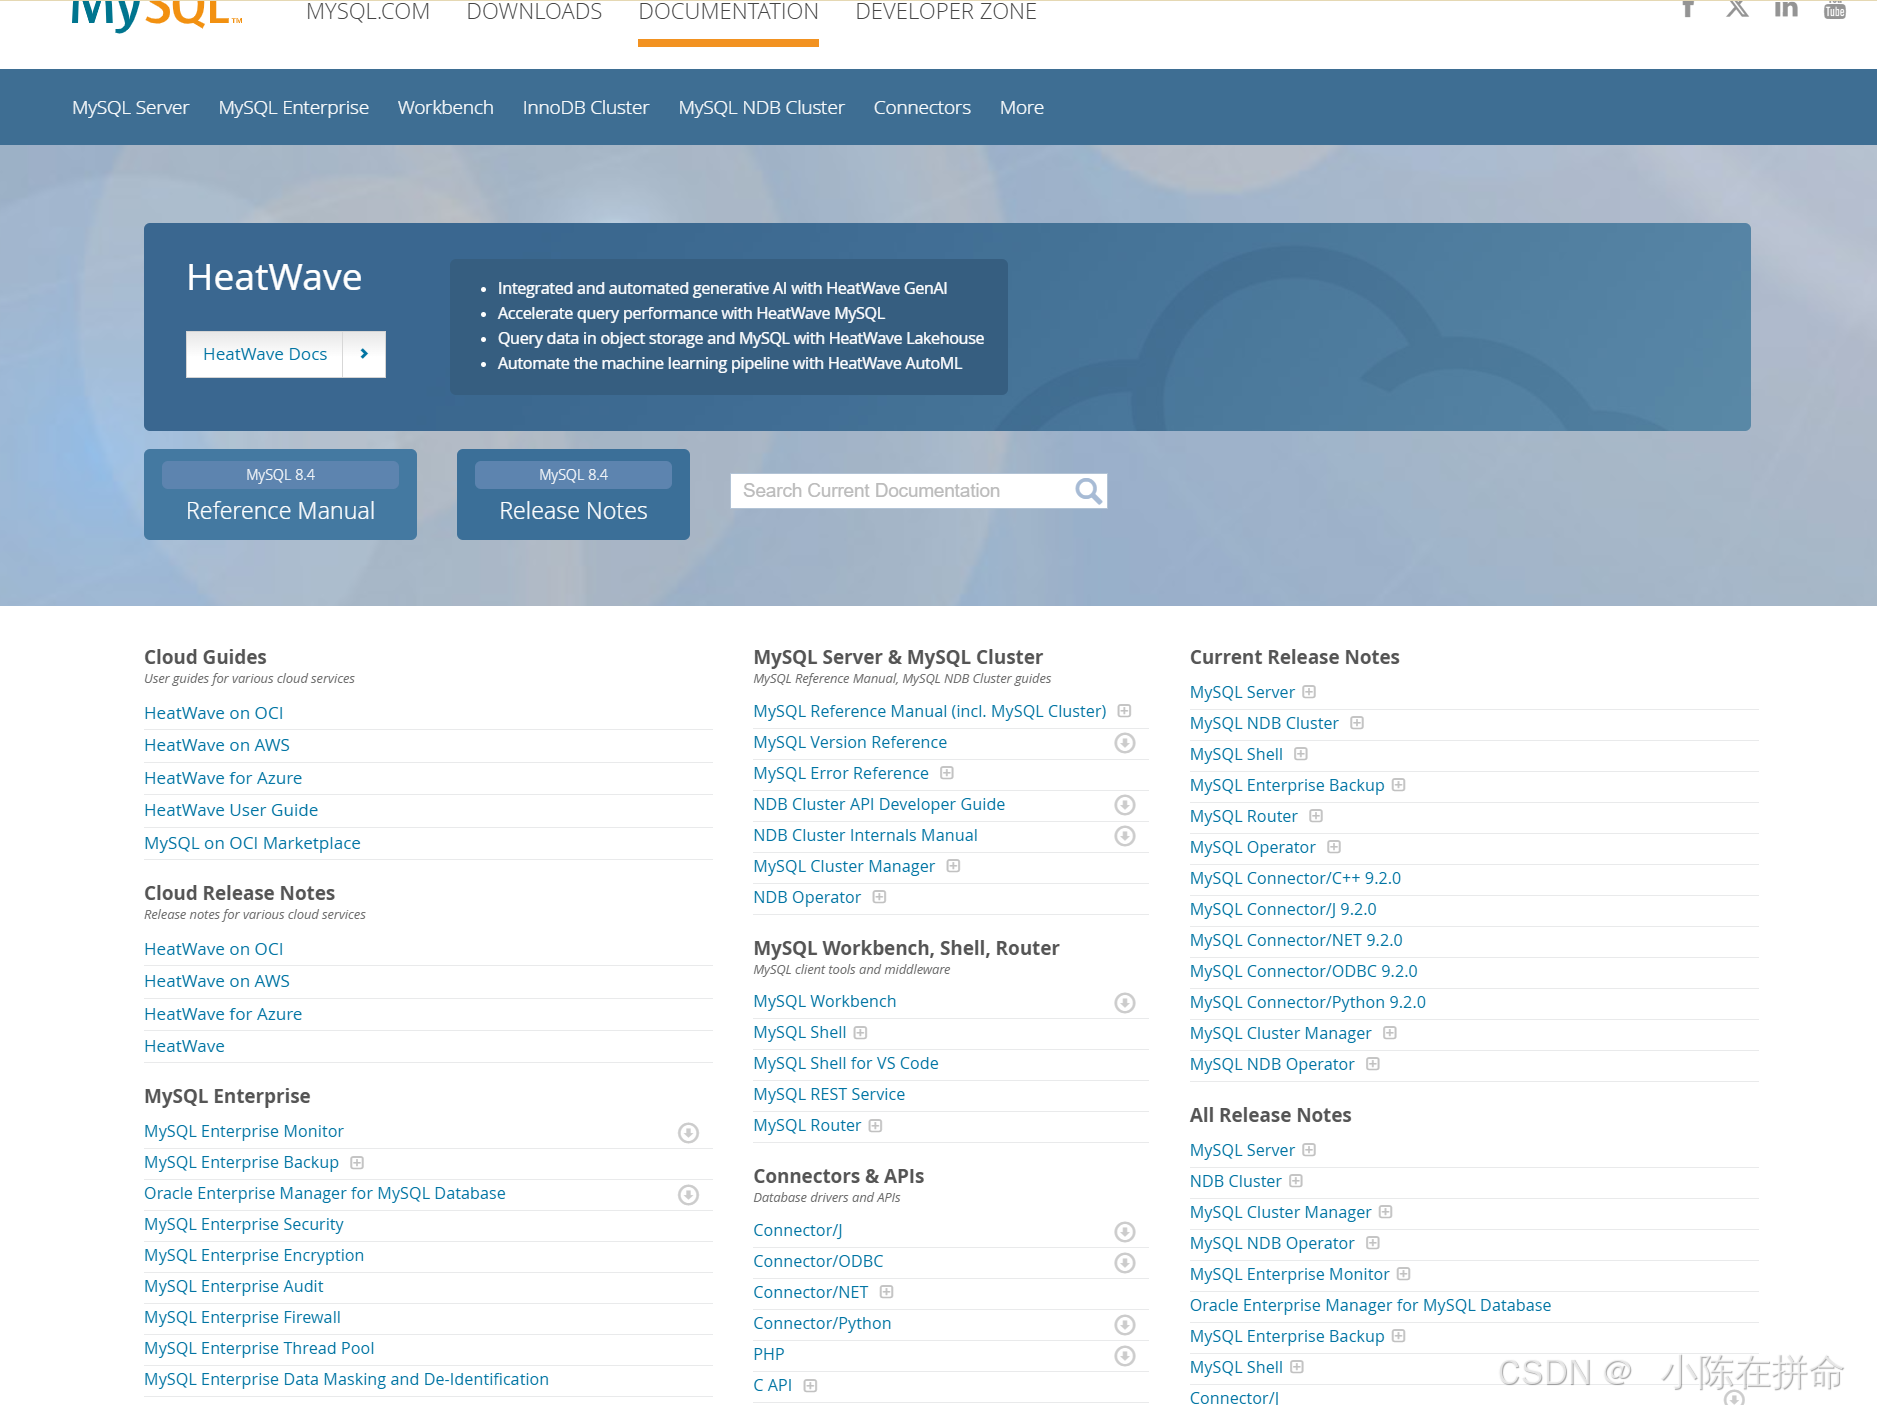
Task: Open the LinkedIn social icon
Action: (x=1786, y=9)
